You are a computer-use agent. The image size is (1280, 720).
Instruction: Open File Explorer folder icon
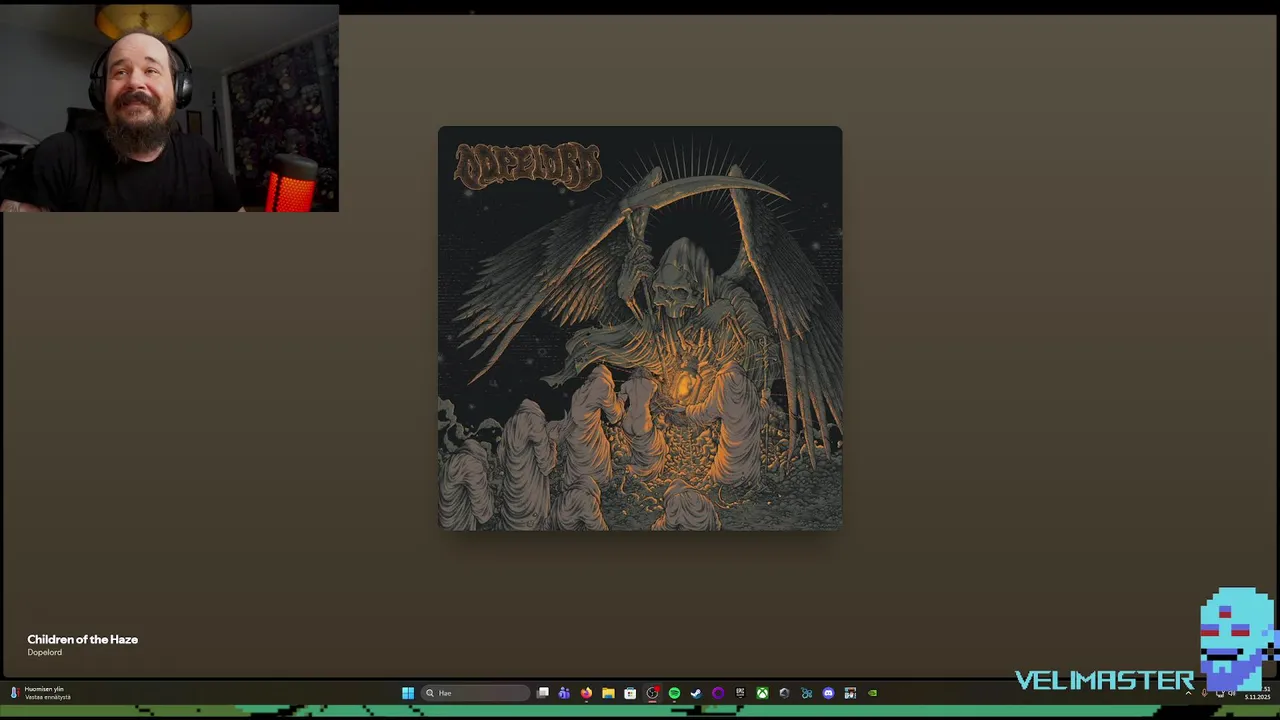pyautogui.click(x=608, y=693)
